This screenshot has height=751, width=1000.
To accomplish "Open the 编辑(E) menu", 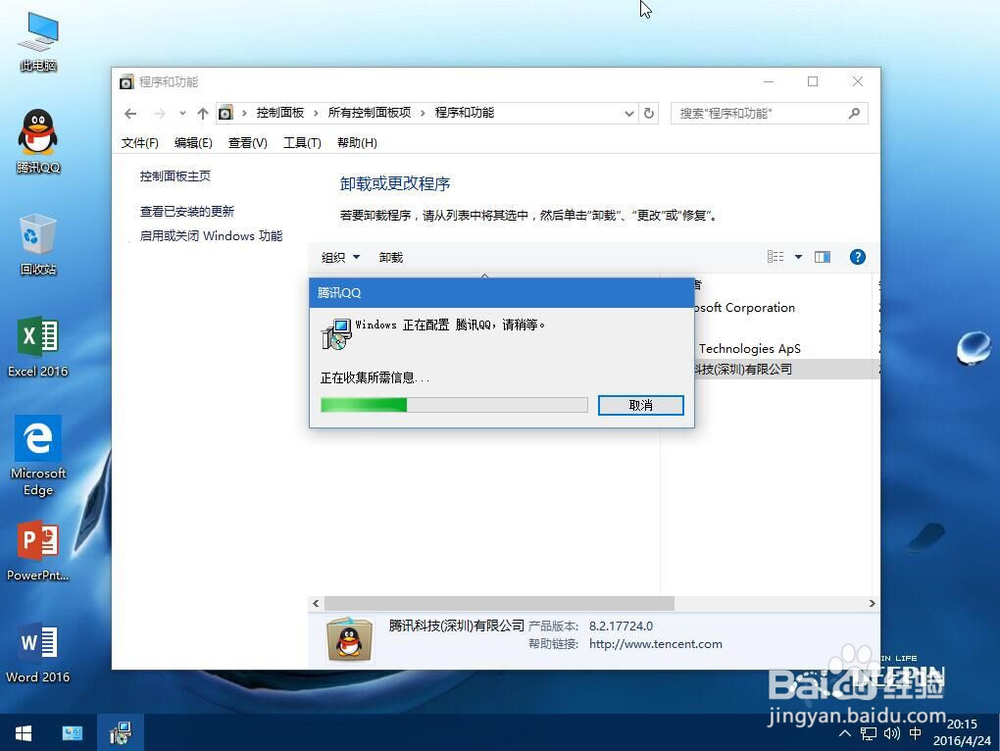I will (x=193, y=143).
